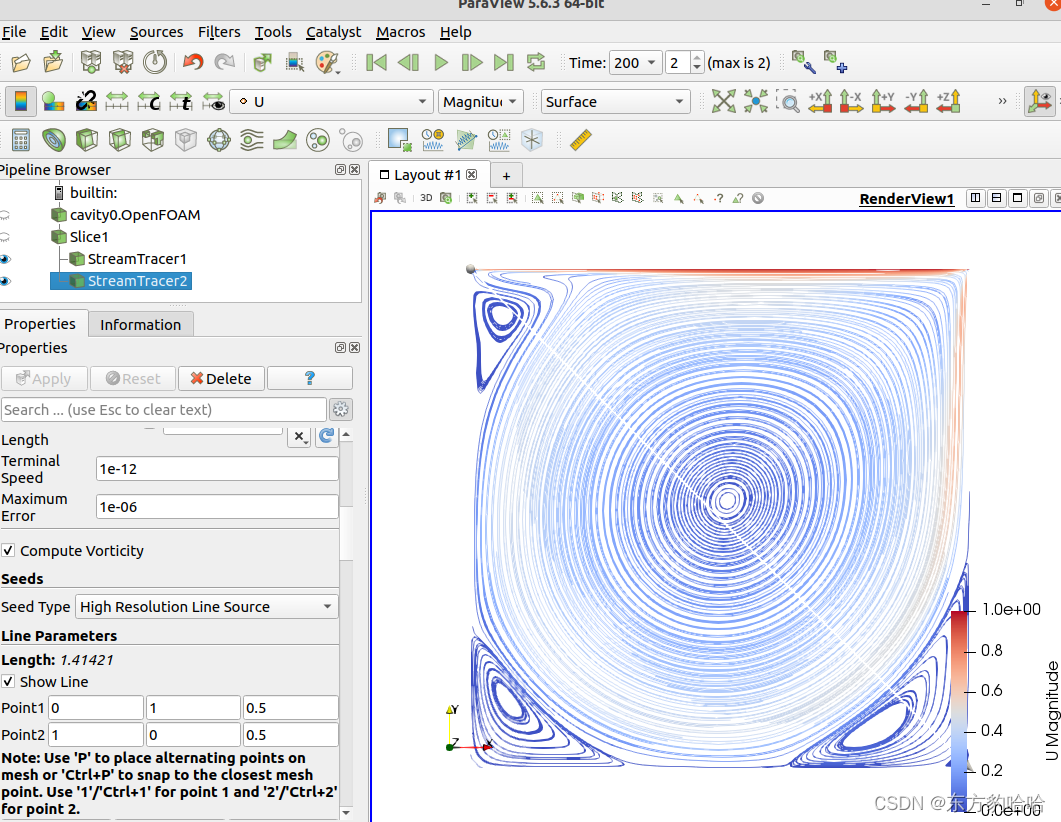Apply the Stream Tracer filter icon
This screenshot has width=1061, height=822.
click(x=252, y=140)
